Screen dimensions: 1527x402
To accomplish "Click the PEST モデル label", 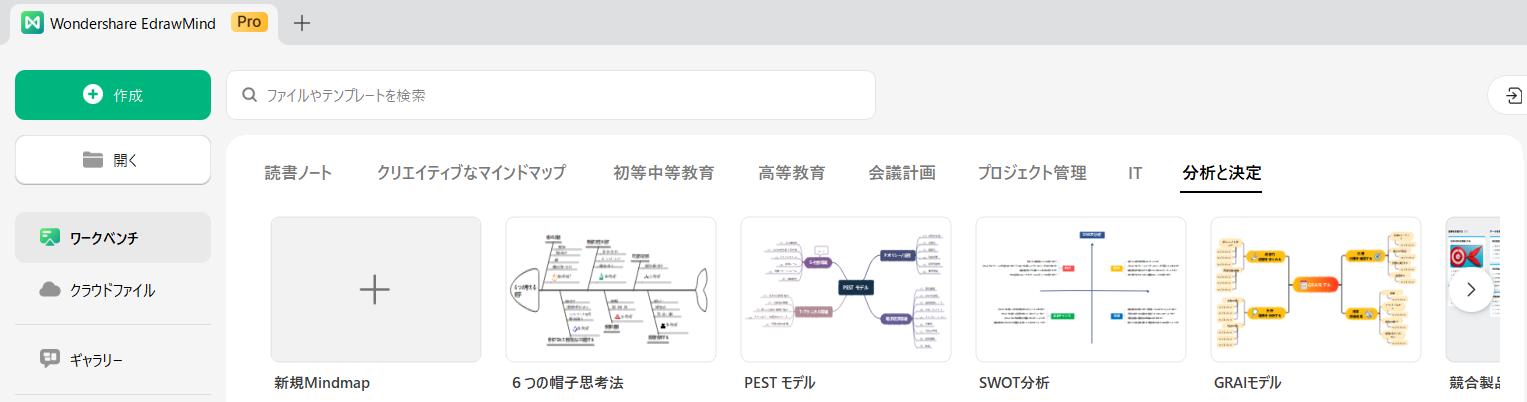I will [x=780, y=382].
